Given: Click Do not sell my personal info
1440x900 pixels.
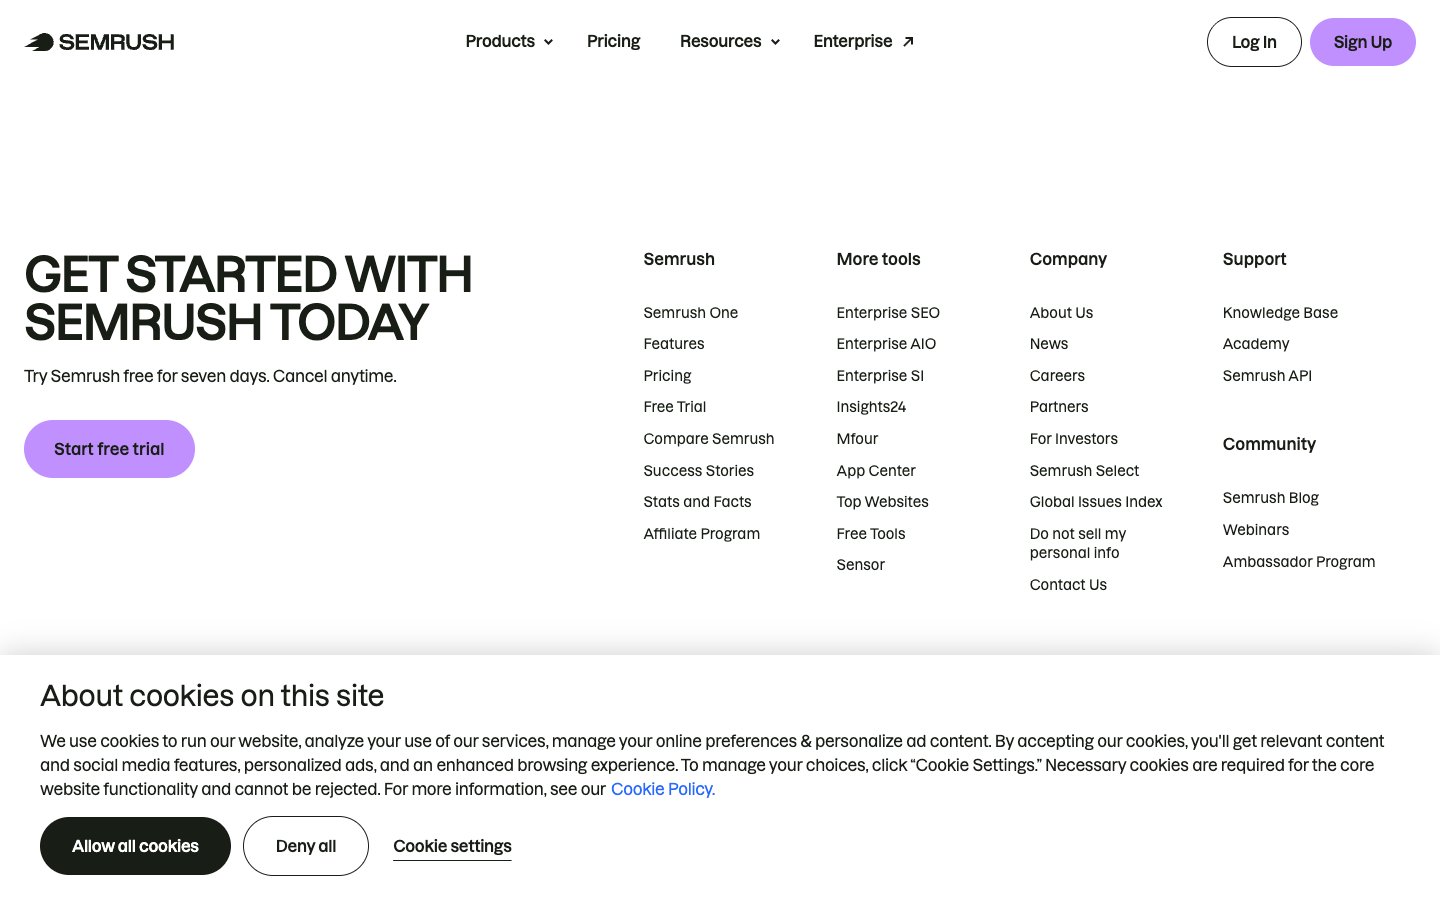Looking at the screenshot, I should tap(1077, 543).
